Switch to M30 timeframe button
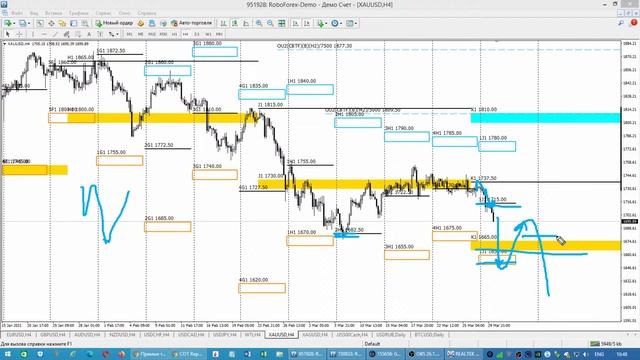640x360 pixels. (163, 34)
